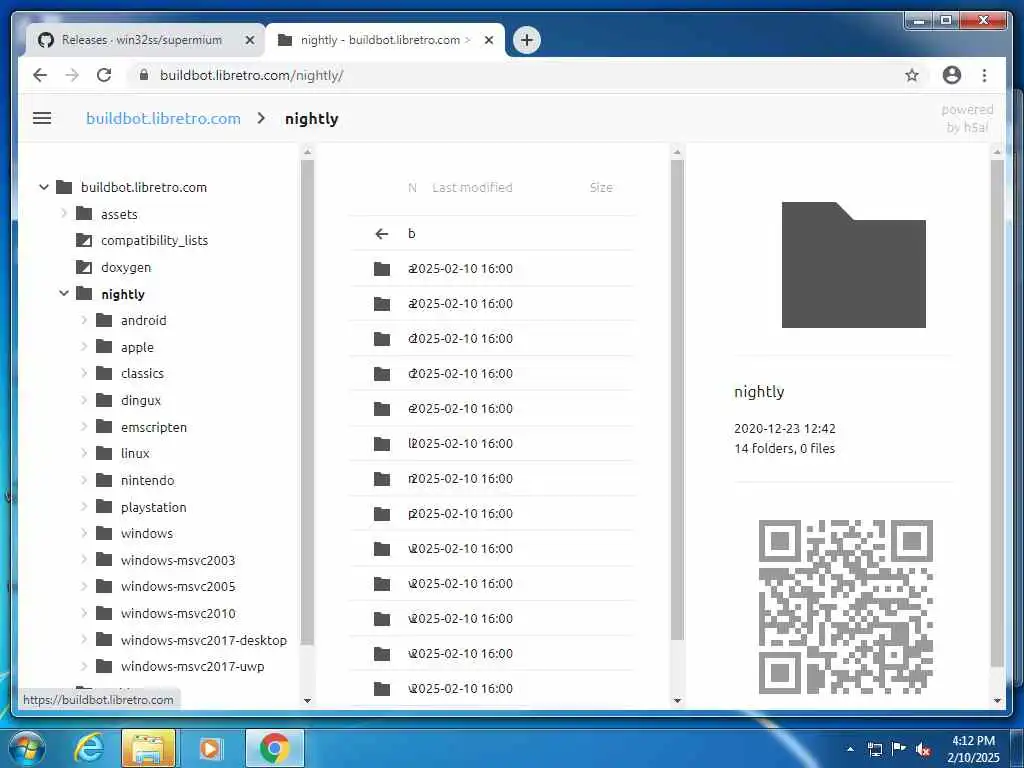Select windows-msvc2017-desktop in the tree
Screen dimensions: 1024x768
coord(191,640)
